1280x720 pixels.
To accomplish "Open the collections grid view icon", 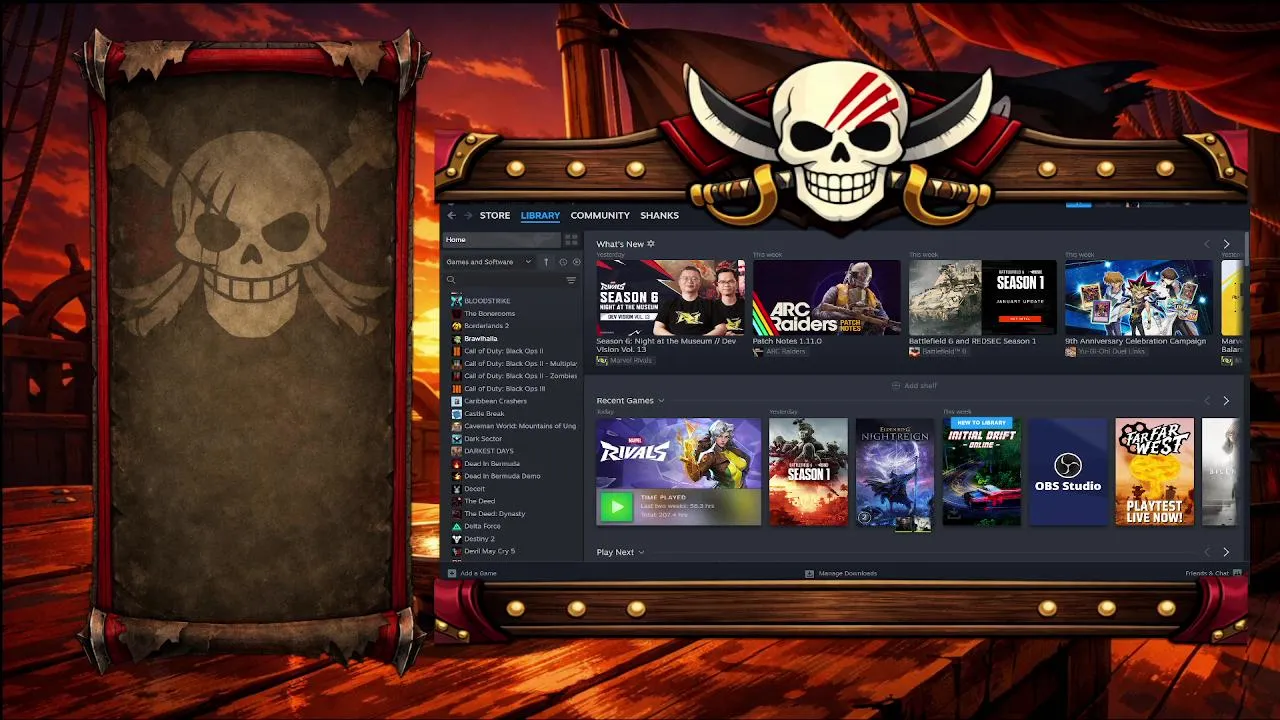I will point(571,240).
